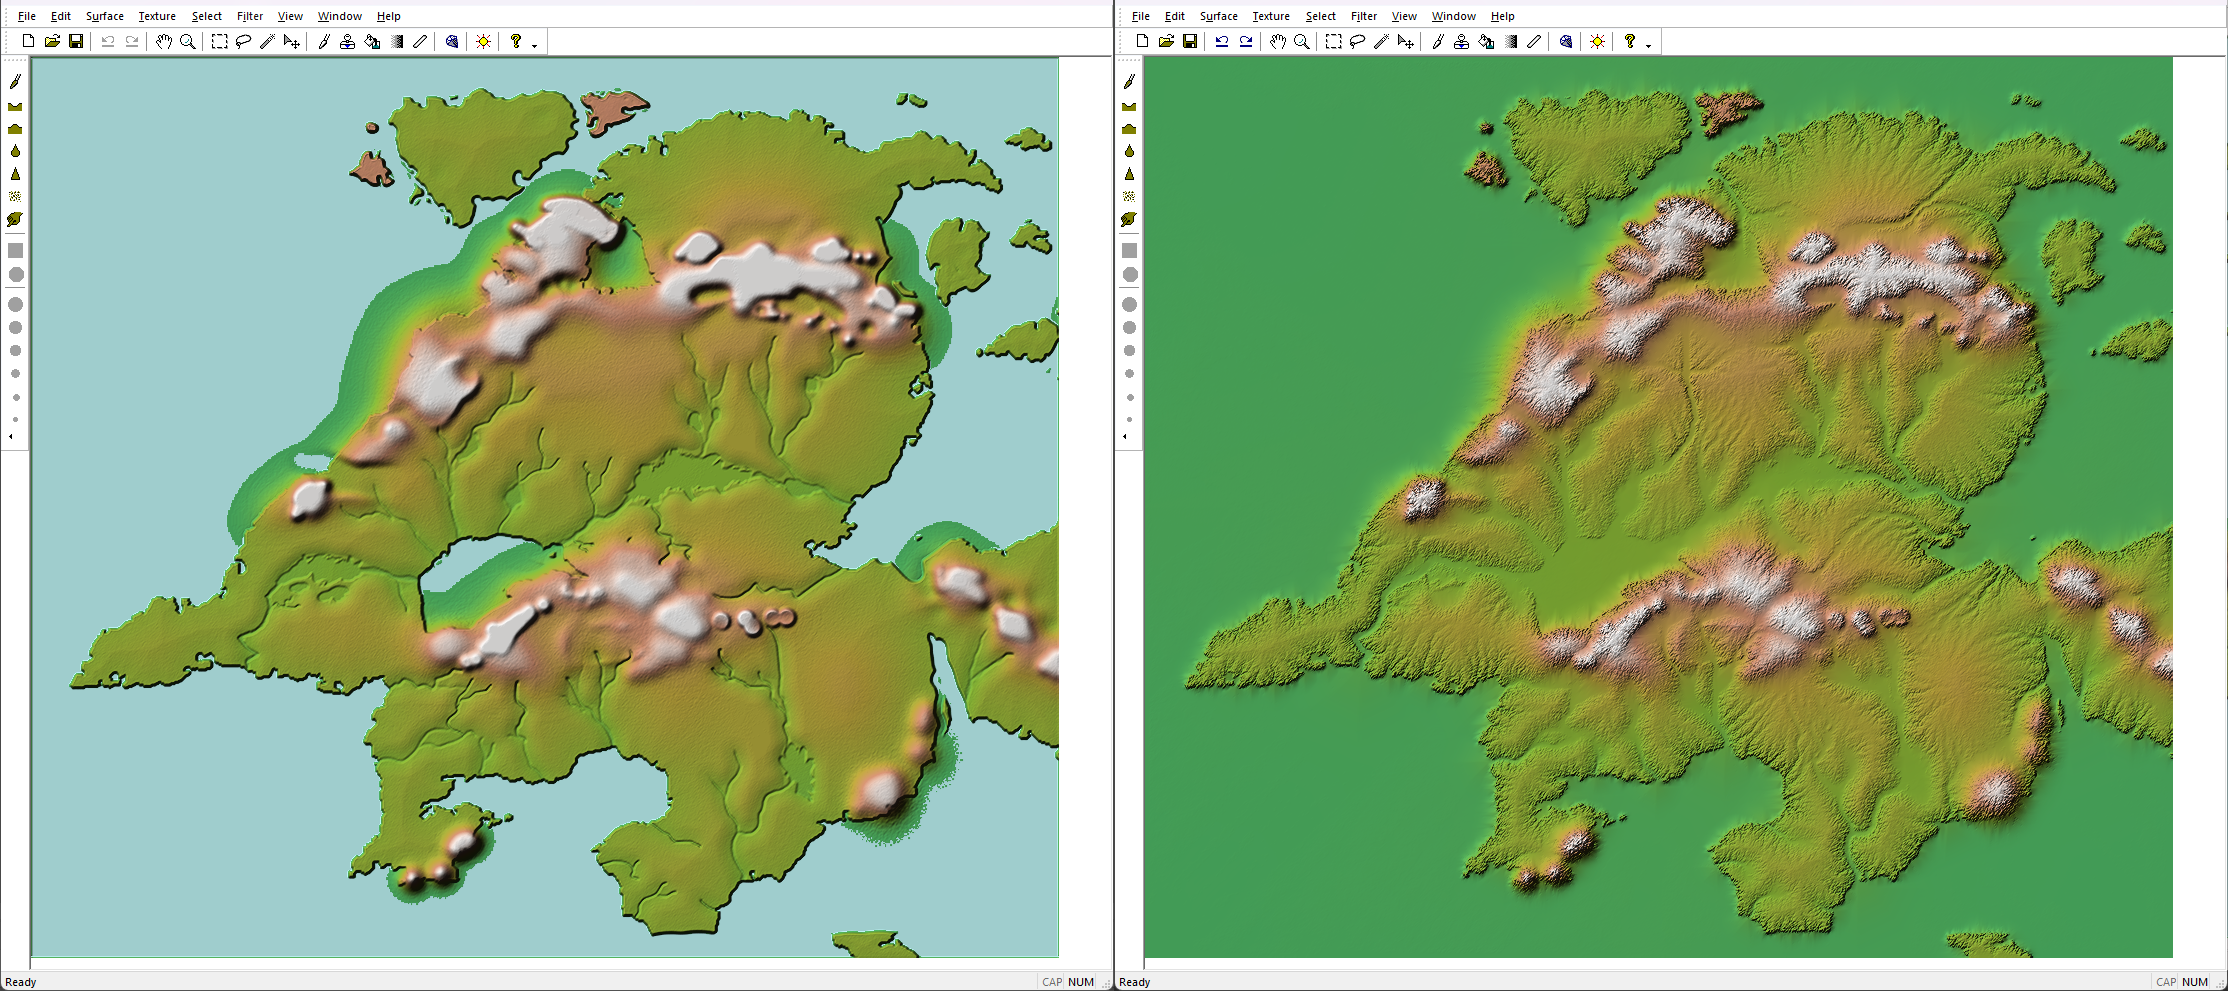
Task: Select brush tool atop left sidebar
Action: [x=15, y=81]
